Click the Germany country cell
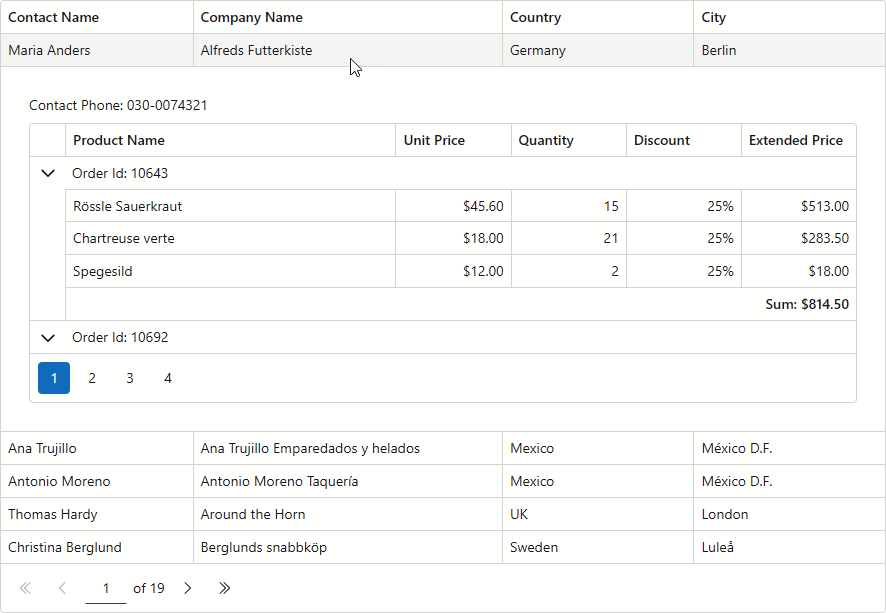The width and height of the screenshot is (886, 613). [x=598, y=50]
